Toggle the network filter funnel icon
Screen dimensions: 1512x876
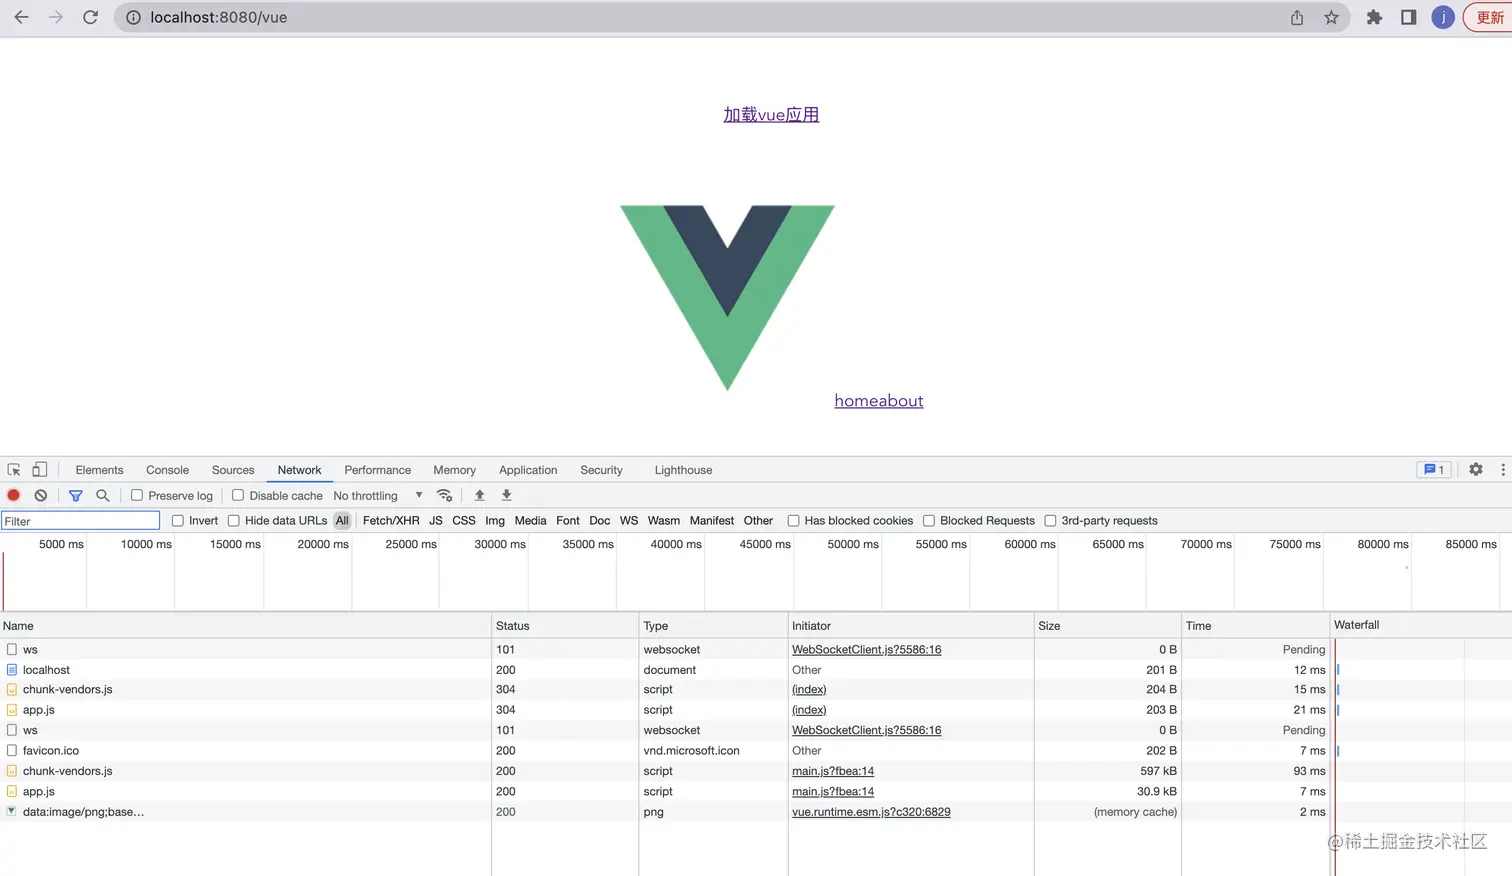[75, 495]
